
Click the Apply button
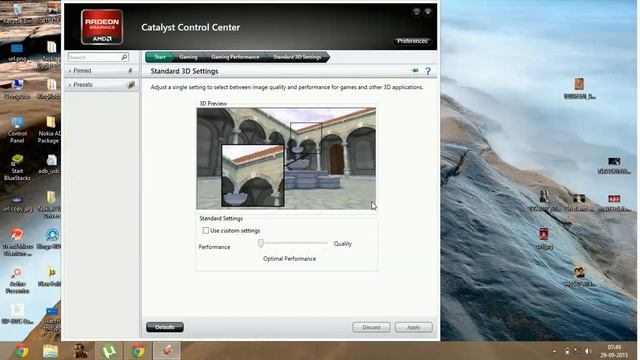(x=413, y=327)
